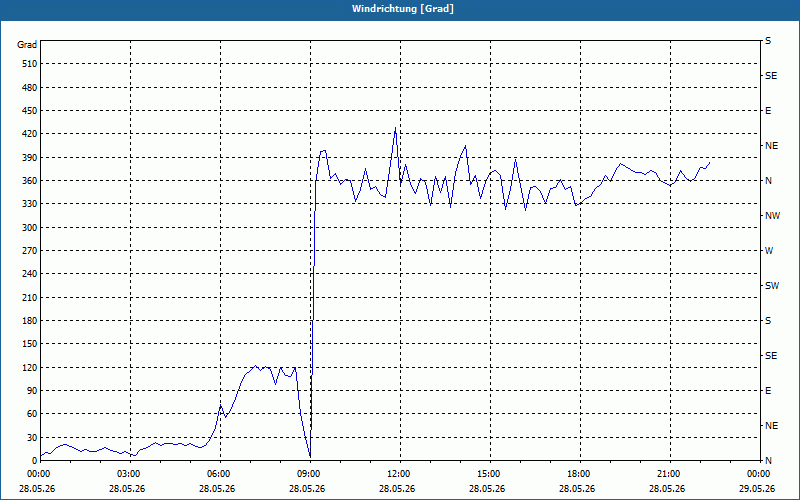Click the 'W' compass direction label
The width and height of the screenshot is (800, 500).
click(769, 251)
